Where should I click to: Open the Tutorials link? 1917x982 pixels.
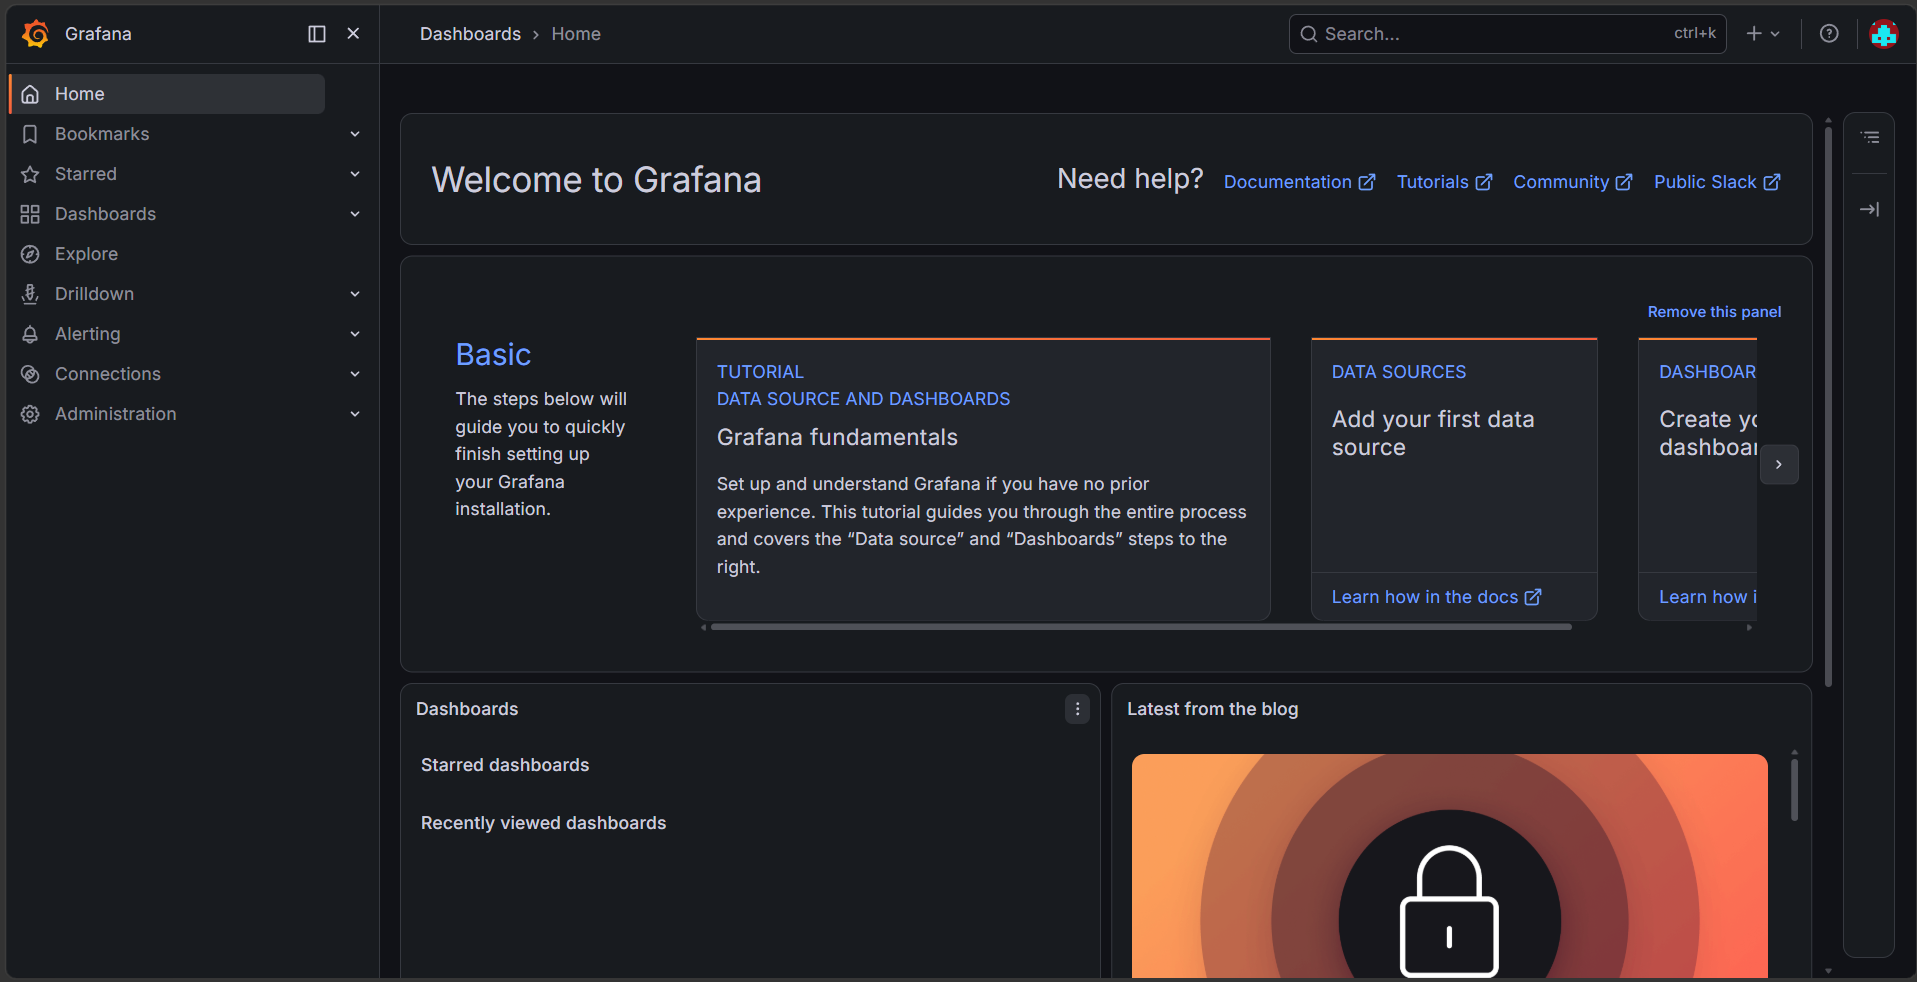(x=1444, y=182)
